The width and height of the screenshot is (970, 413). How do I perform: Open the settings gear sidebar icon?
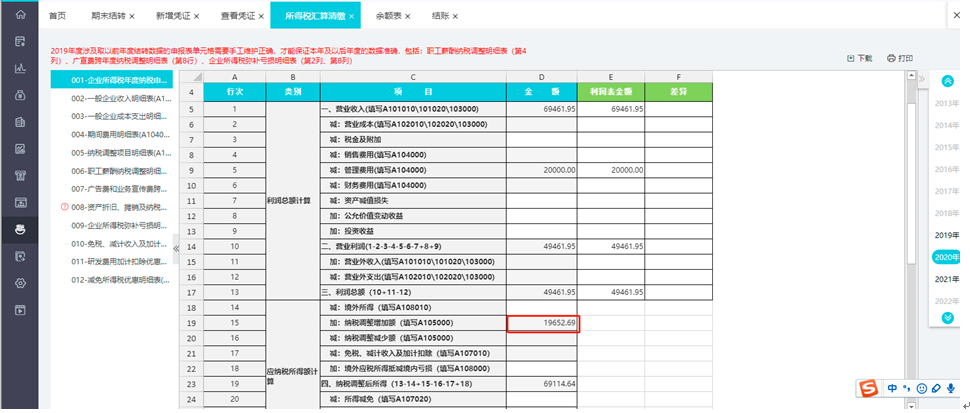tap(20, 283)
